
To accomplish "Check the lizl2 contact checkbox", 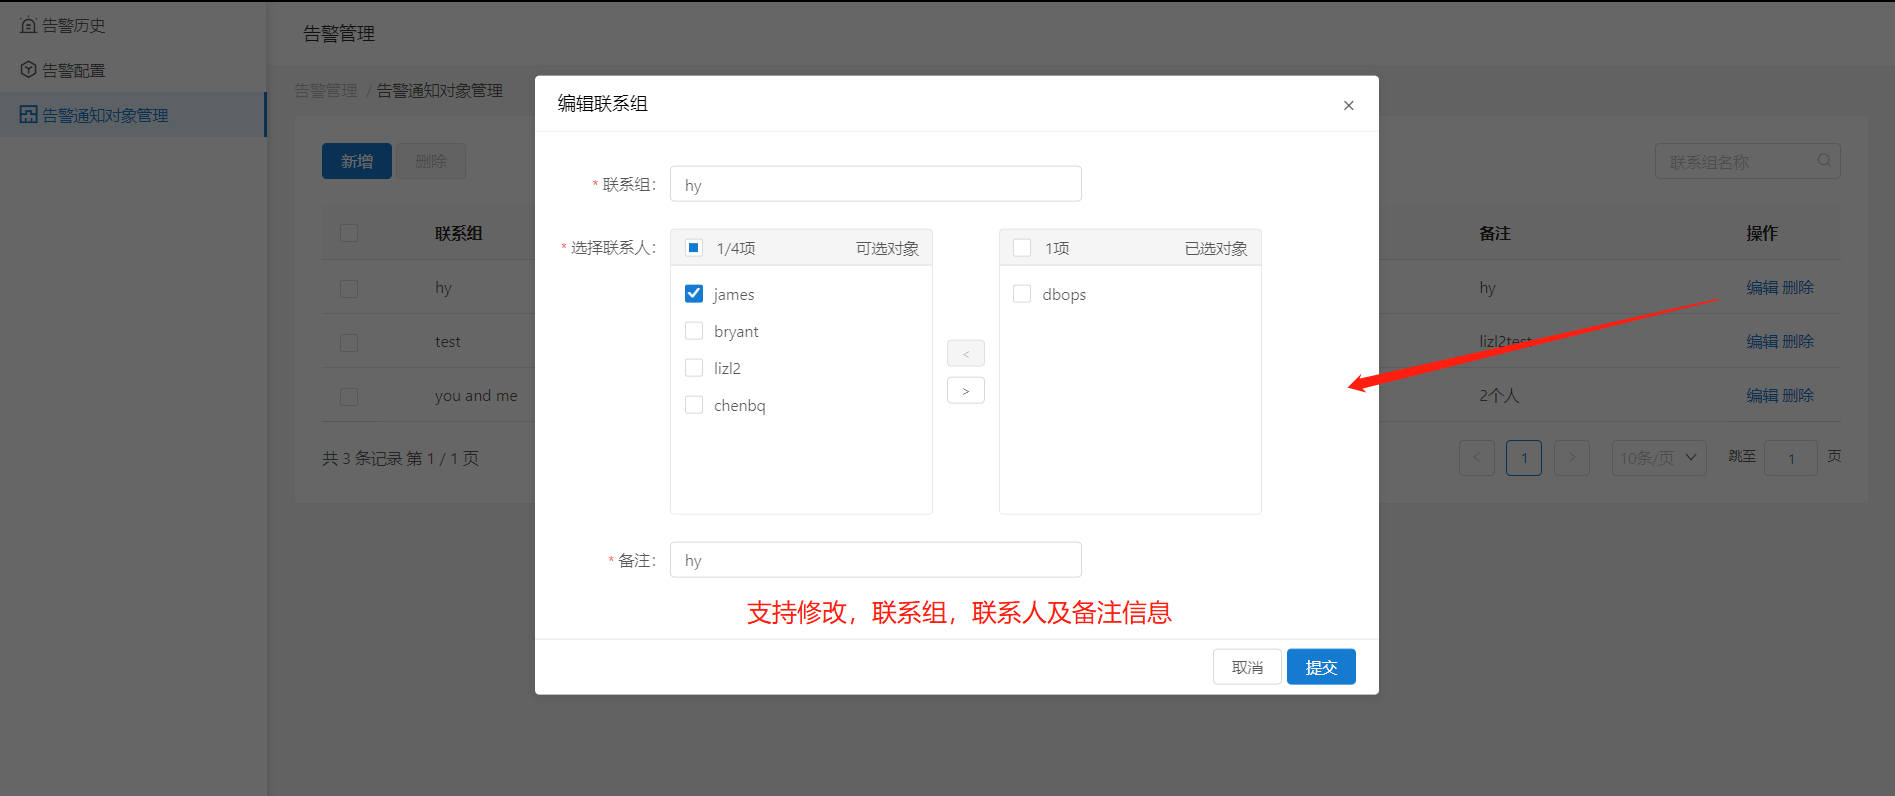I will (x=694, y=368).
